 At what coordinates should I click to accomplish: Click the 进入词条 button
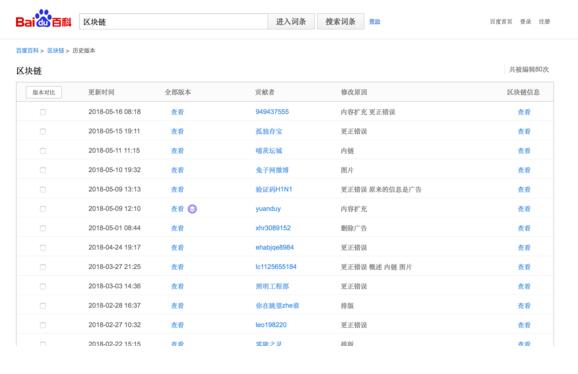291,22
